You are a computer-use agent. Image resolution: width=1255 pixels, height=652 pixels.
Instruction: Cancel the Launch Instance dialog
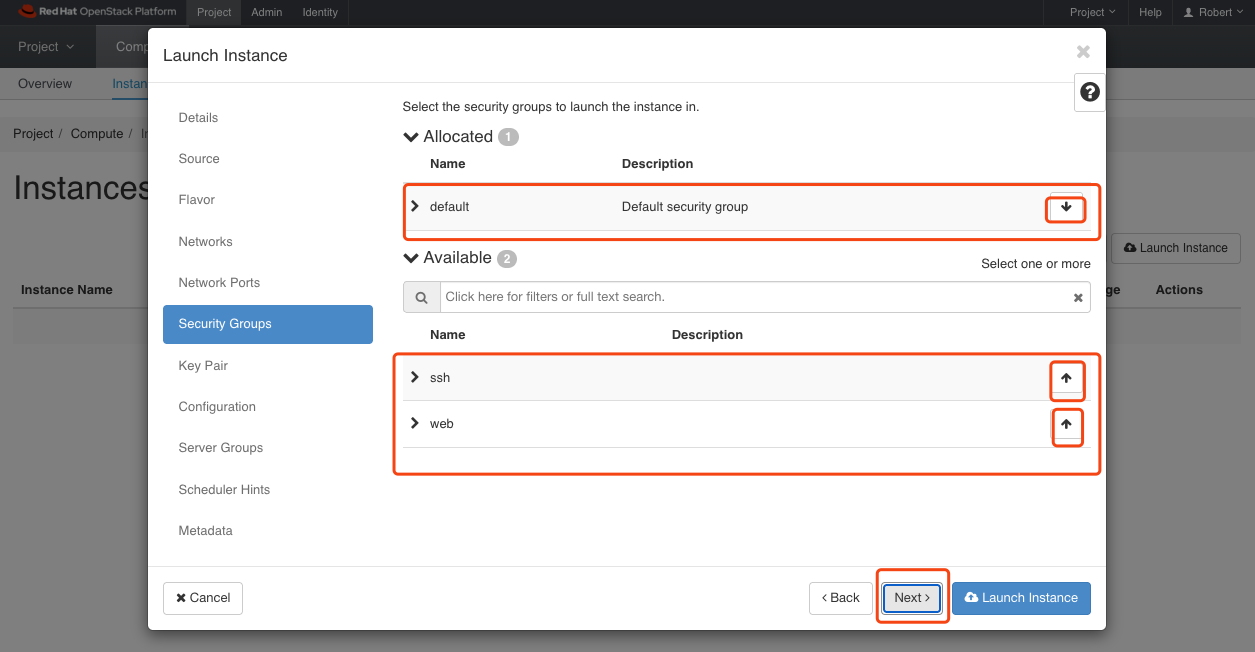[x=202, y=597]
